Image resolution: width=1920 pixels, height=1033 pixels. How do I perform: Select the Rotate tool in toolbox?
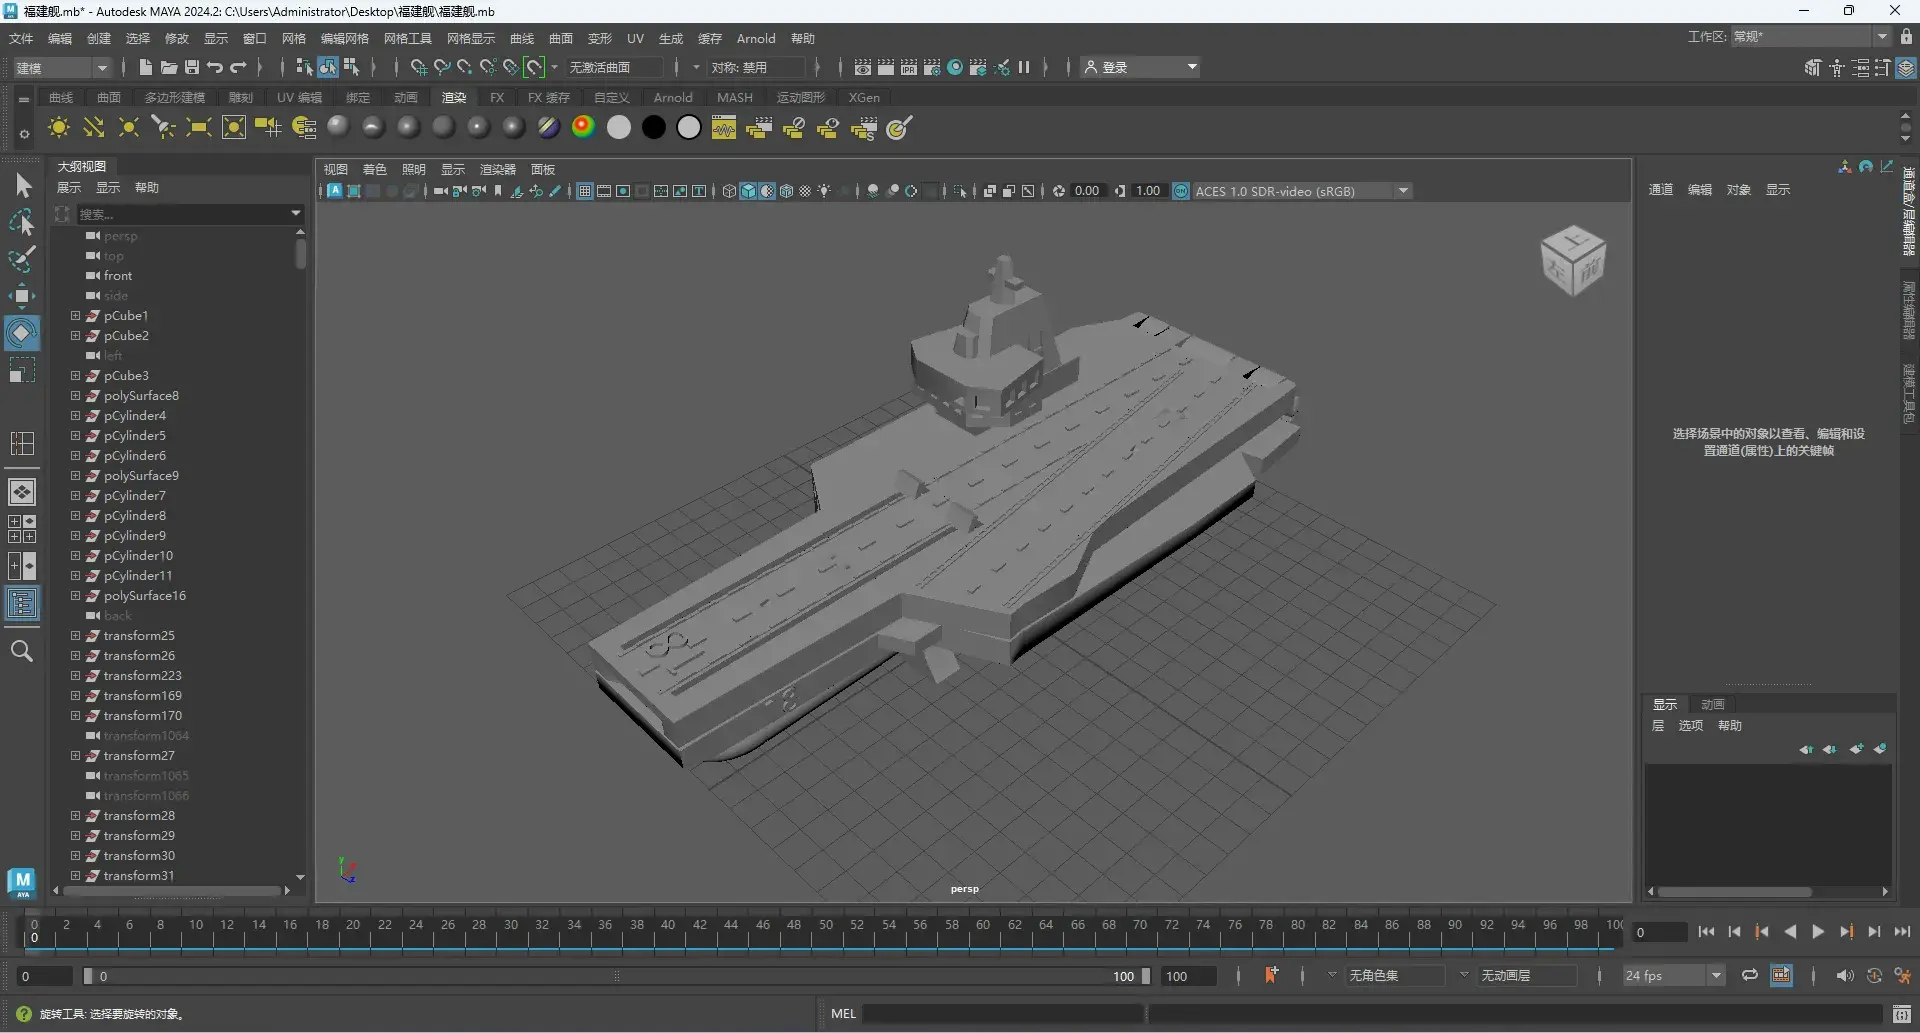point(23,333)
